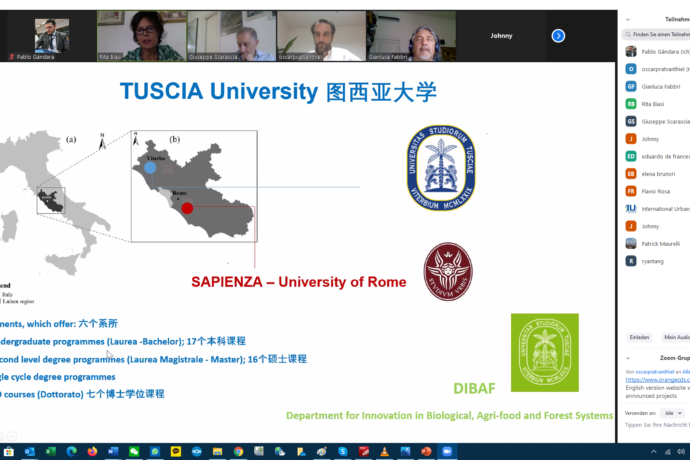Click the Sapienza maroon seal logo

[x=448, y=272]
